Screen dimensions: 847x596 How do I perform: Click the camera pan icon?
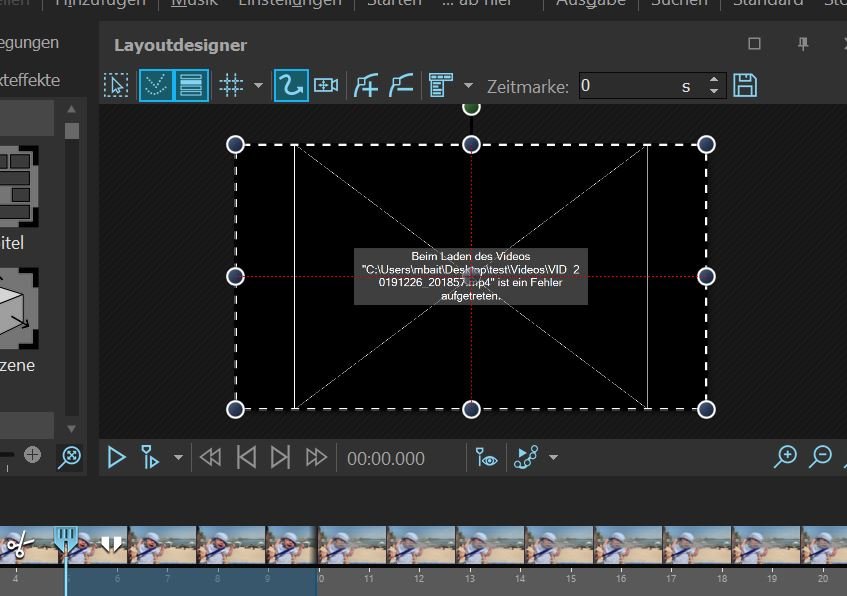click(x=326, y=86)
